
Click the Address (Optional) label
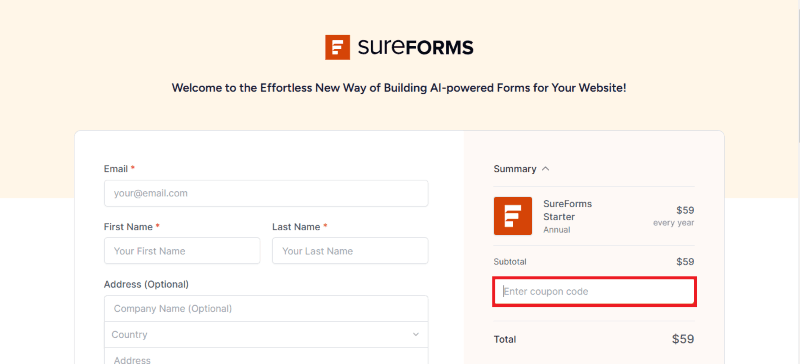coord(146,284)
